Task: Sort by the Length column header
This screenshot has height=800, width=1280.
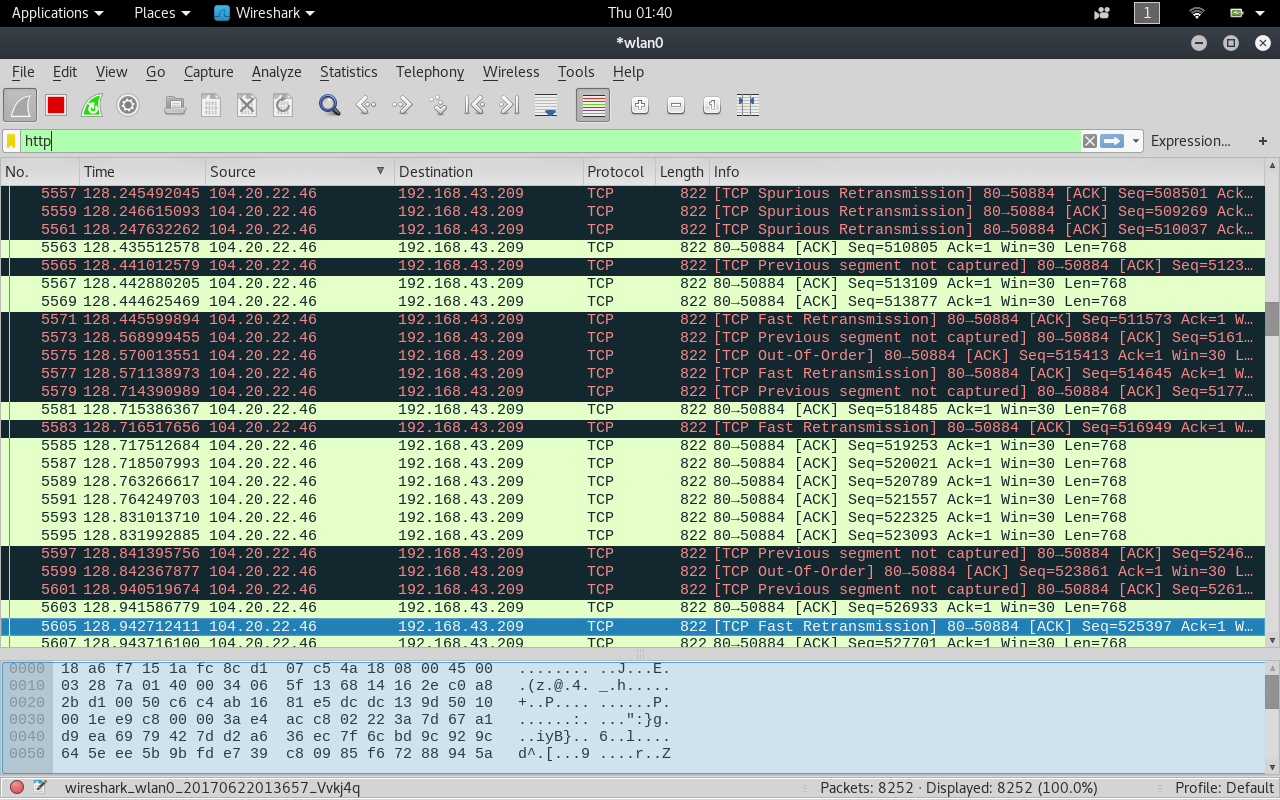Action: point(682,172)
